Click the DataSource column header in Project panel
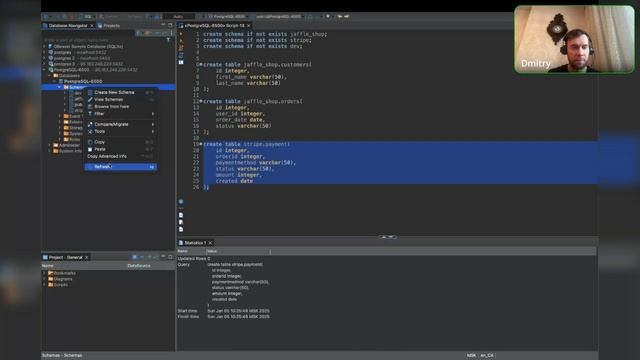This screenshot has width=640, height=360. point(139,266)
